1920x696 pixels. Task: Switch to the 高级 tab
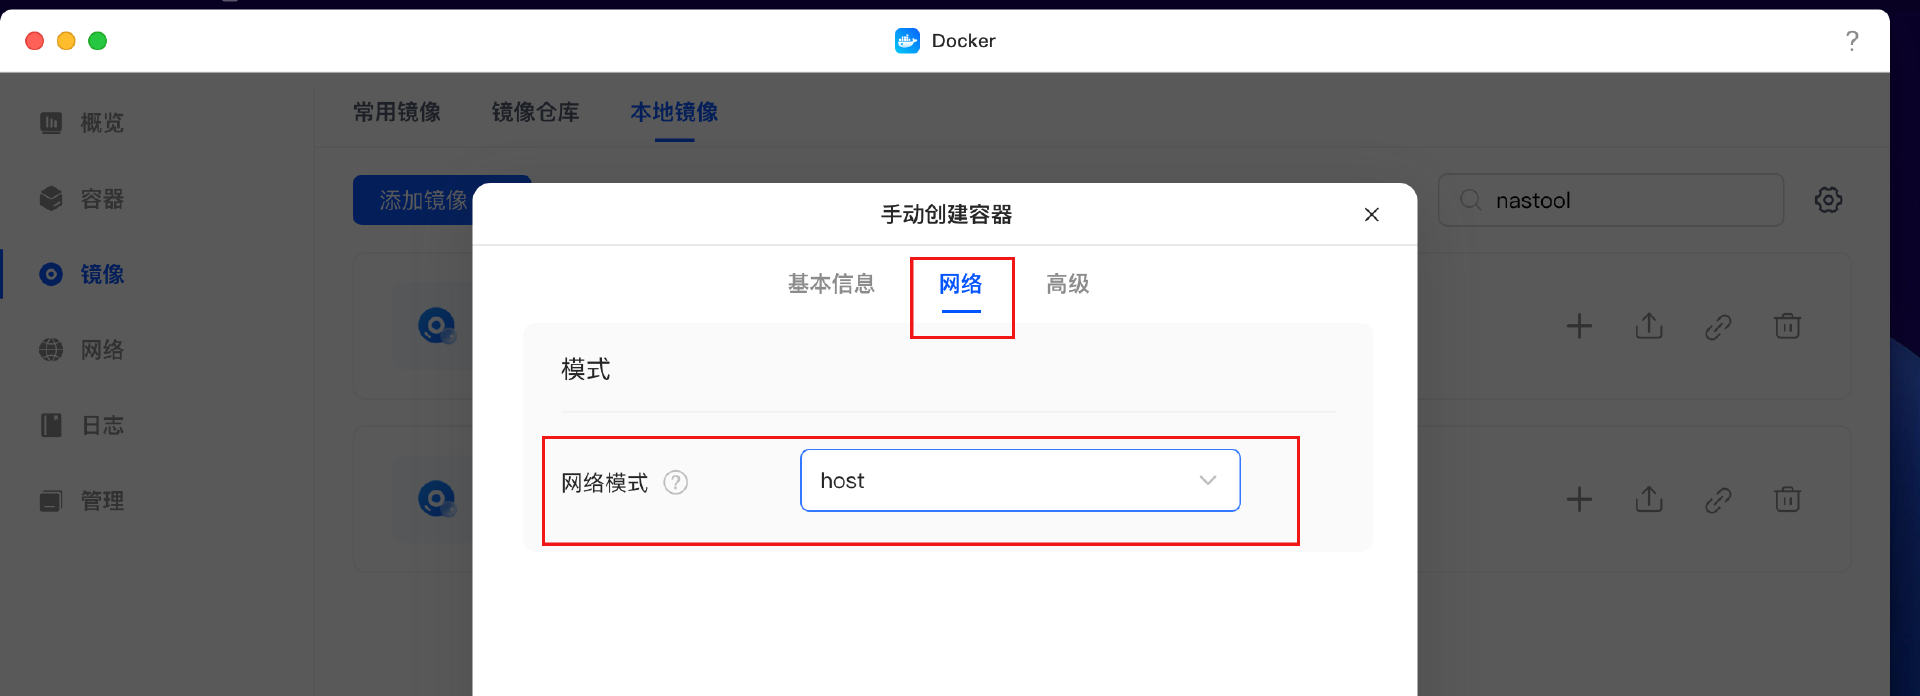[x=1068, y=284]
